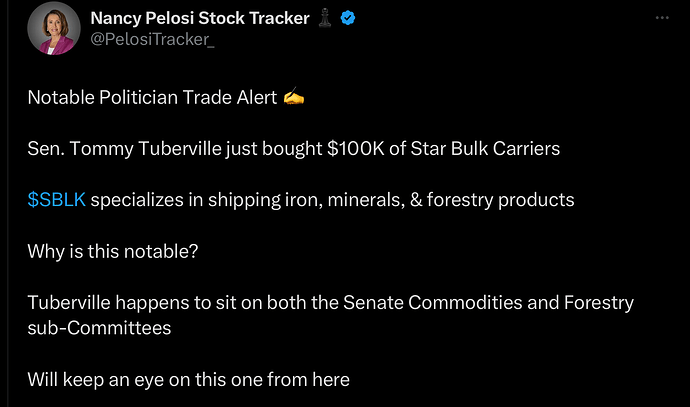
Task: Click the 'Star Bulk Carriers' company name
Action: [485, 149]
